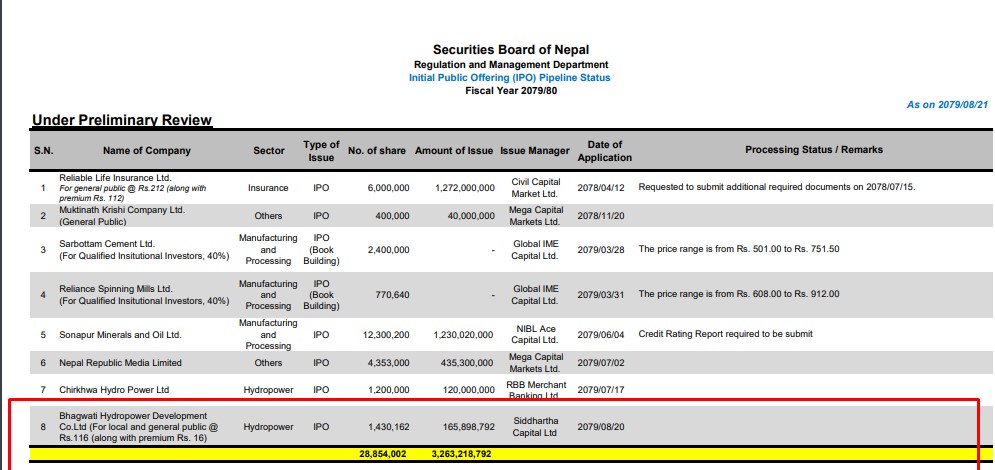Click the Chirkhwa Hydro Power Ltd entry
The width and height of the screenshot is (995, 470).
(x=114, y=390)
